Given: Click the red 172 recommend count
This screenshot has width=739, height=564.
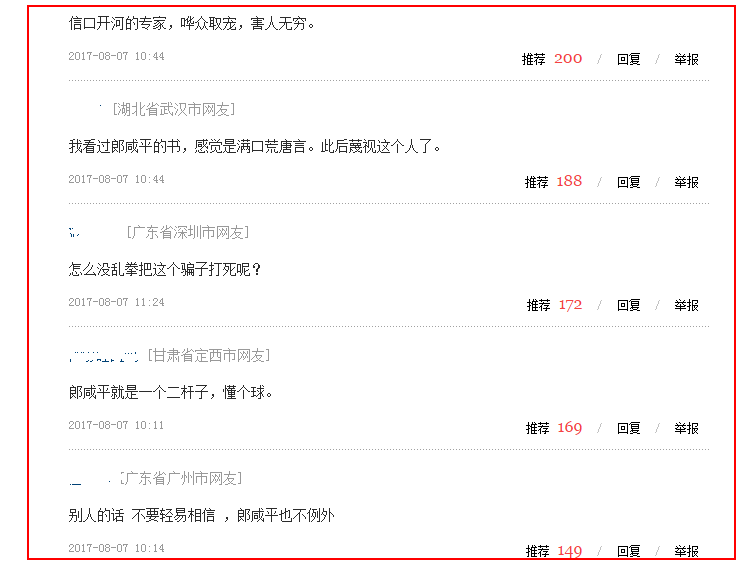Looking at the screenshot, I should coord(570,305).
